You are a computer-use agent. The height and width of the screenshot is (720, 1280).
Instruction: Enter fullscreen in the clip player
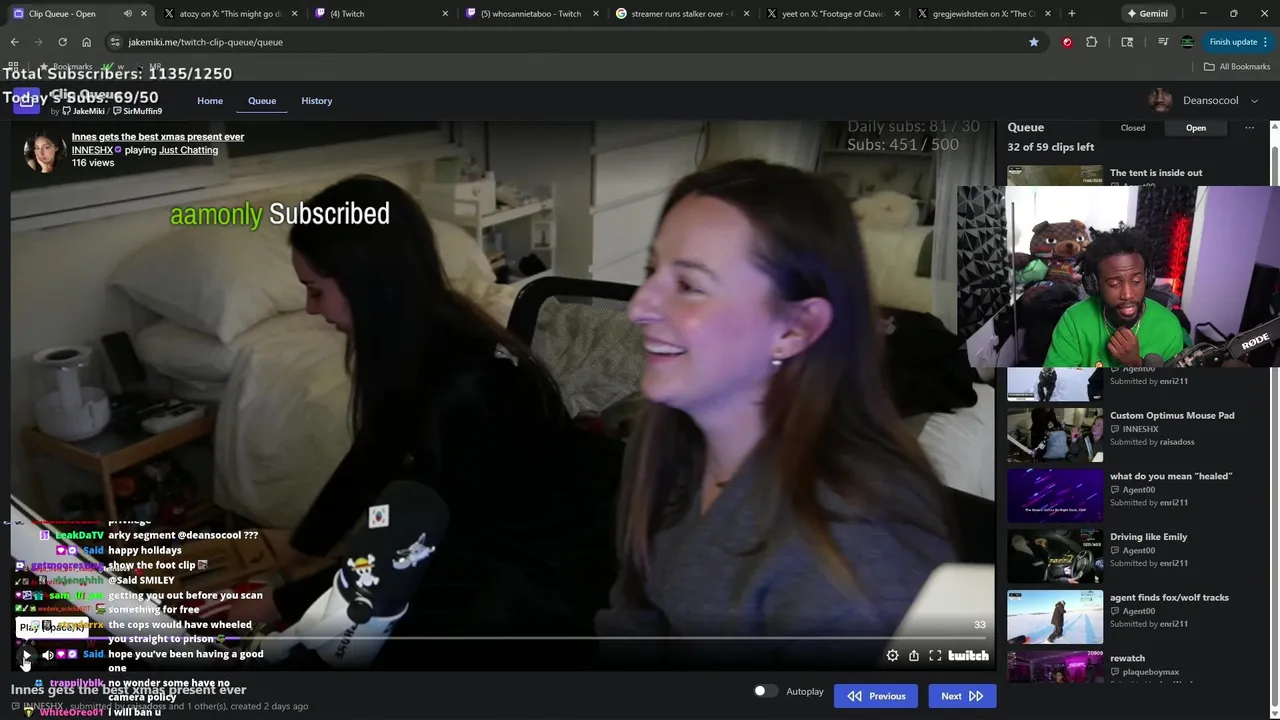(x=935, y=656)
